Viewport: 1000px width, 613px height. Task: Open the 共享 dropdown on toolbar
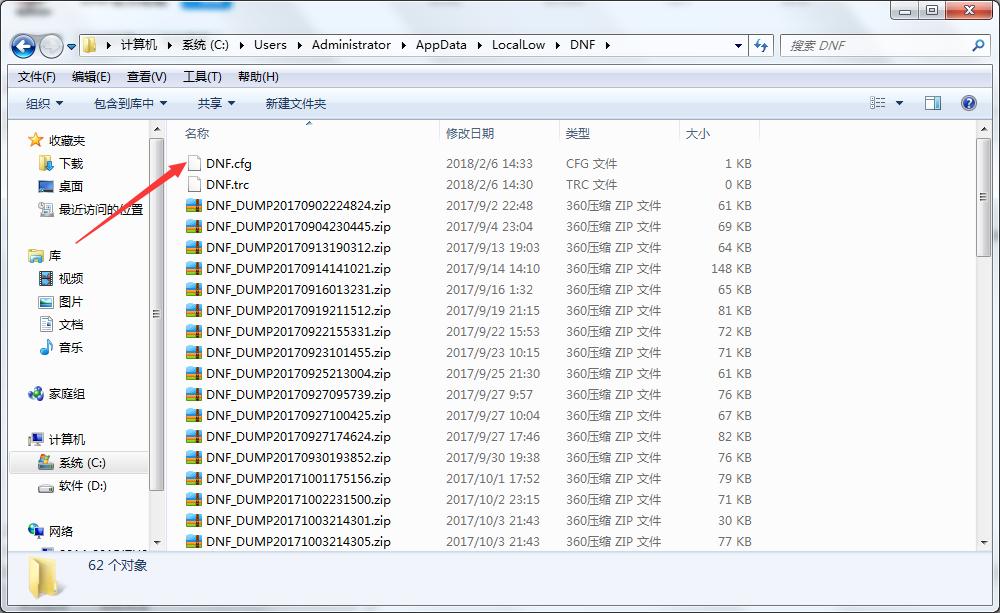[x=214, y=103]
